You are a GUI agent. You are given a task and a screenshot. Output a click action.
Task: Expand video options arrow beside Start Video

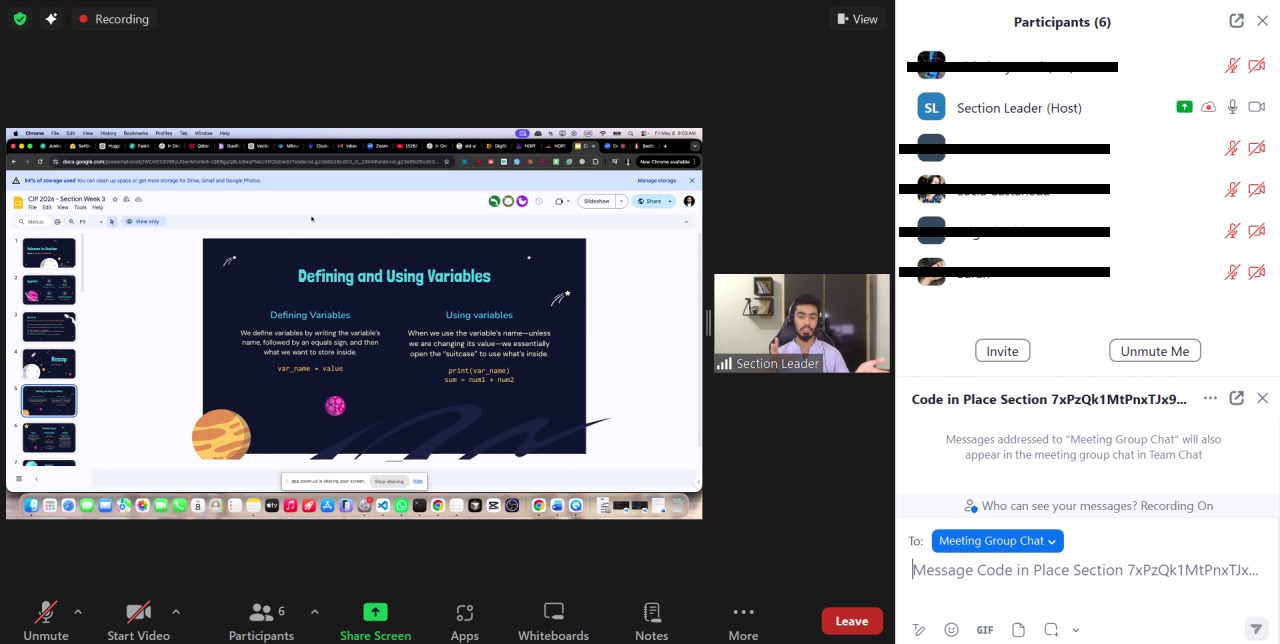[176, 611]
